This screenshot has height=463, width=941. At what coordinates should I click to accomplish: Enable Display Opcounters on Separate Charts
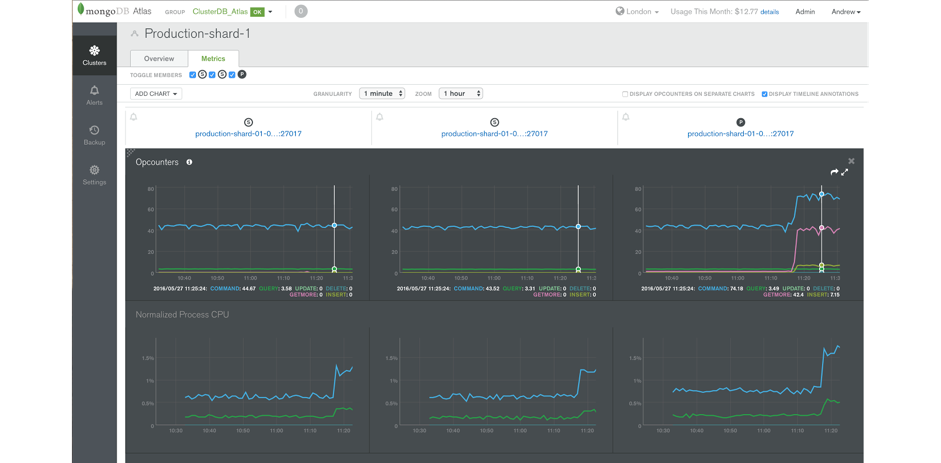(x=625, y=94)
